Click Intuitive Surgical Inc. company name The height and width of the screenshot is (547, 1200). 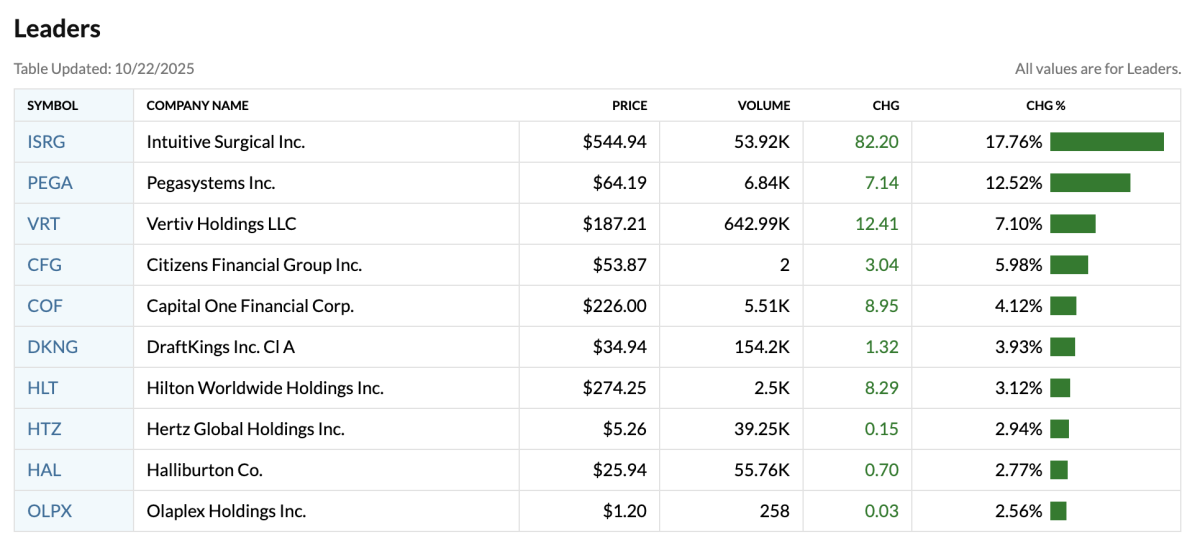[x=225, y=142]
